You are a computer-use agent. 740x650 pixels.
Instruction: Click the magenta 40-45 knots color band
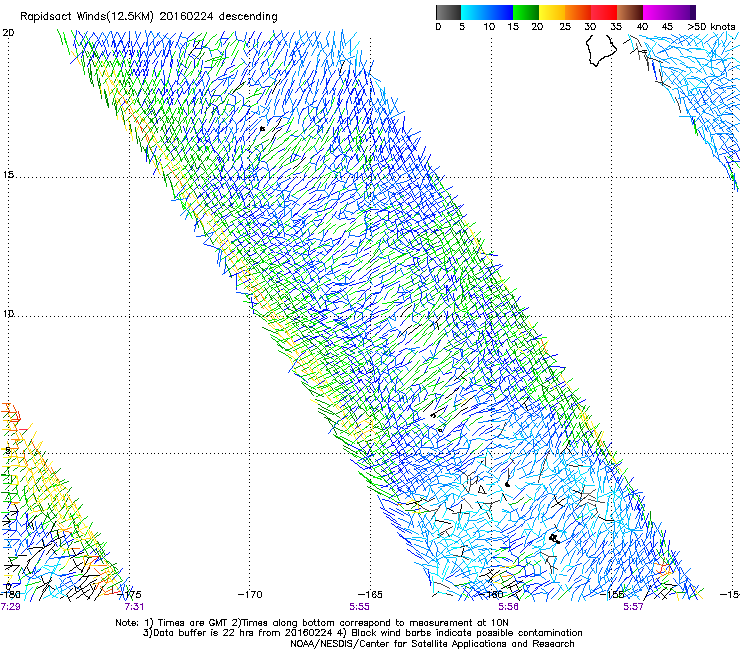656,12
